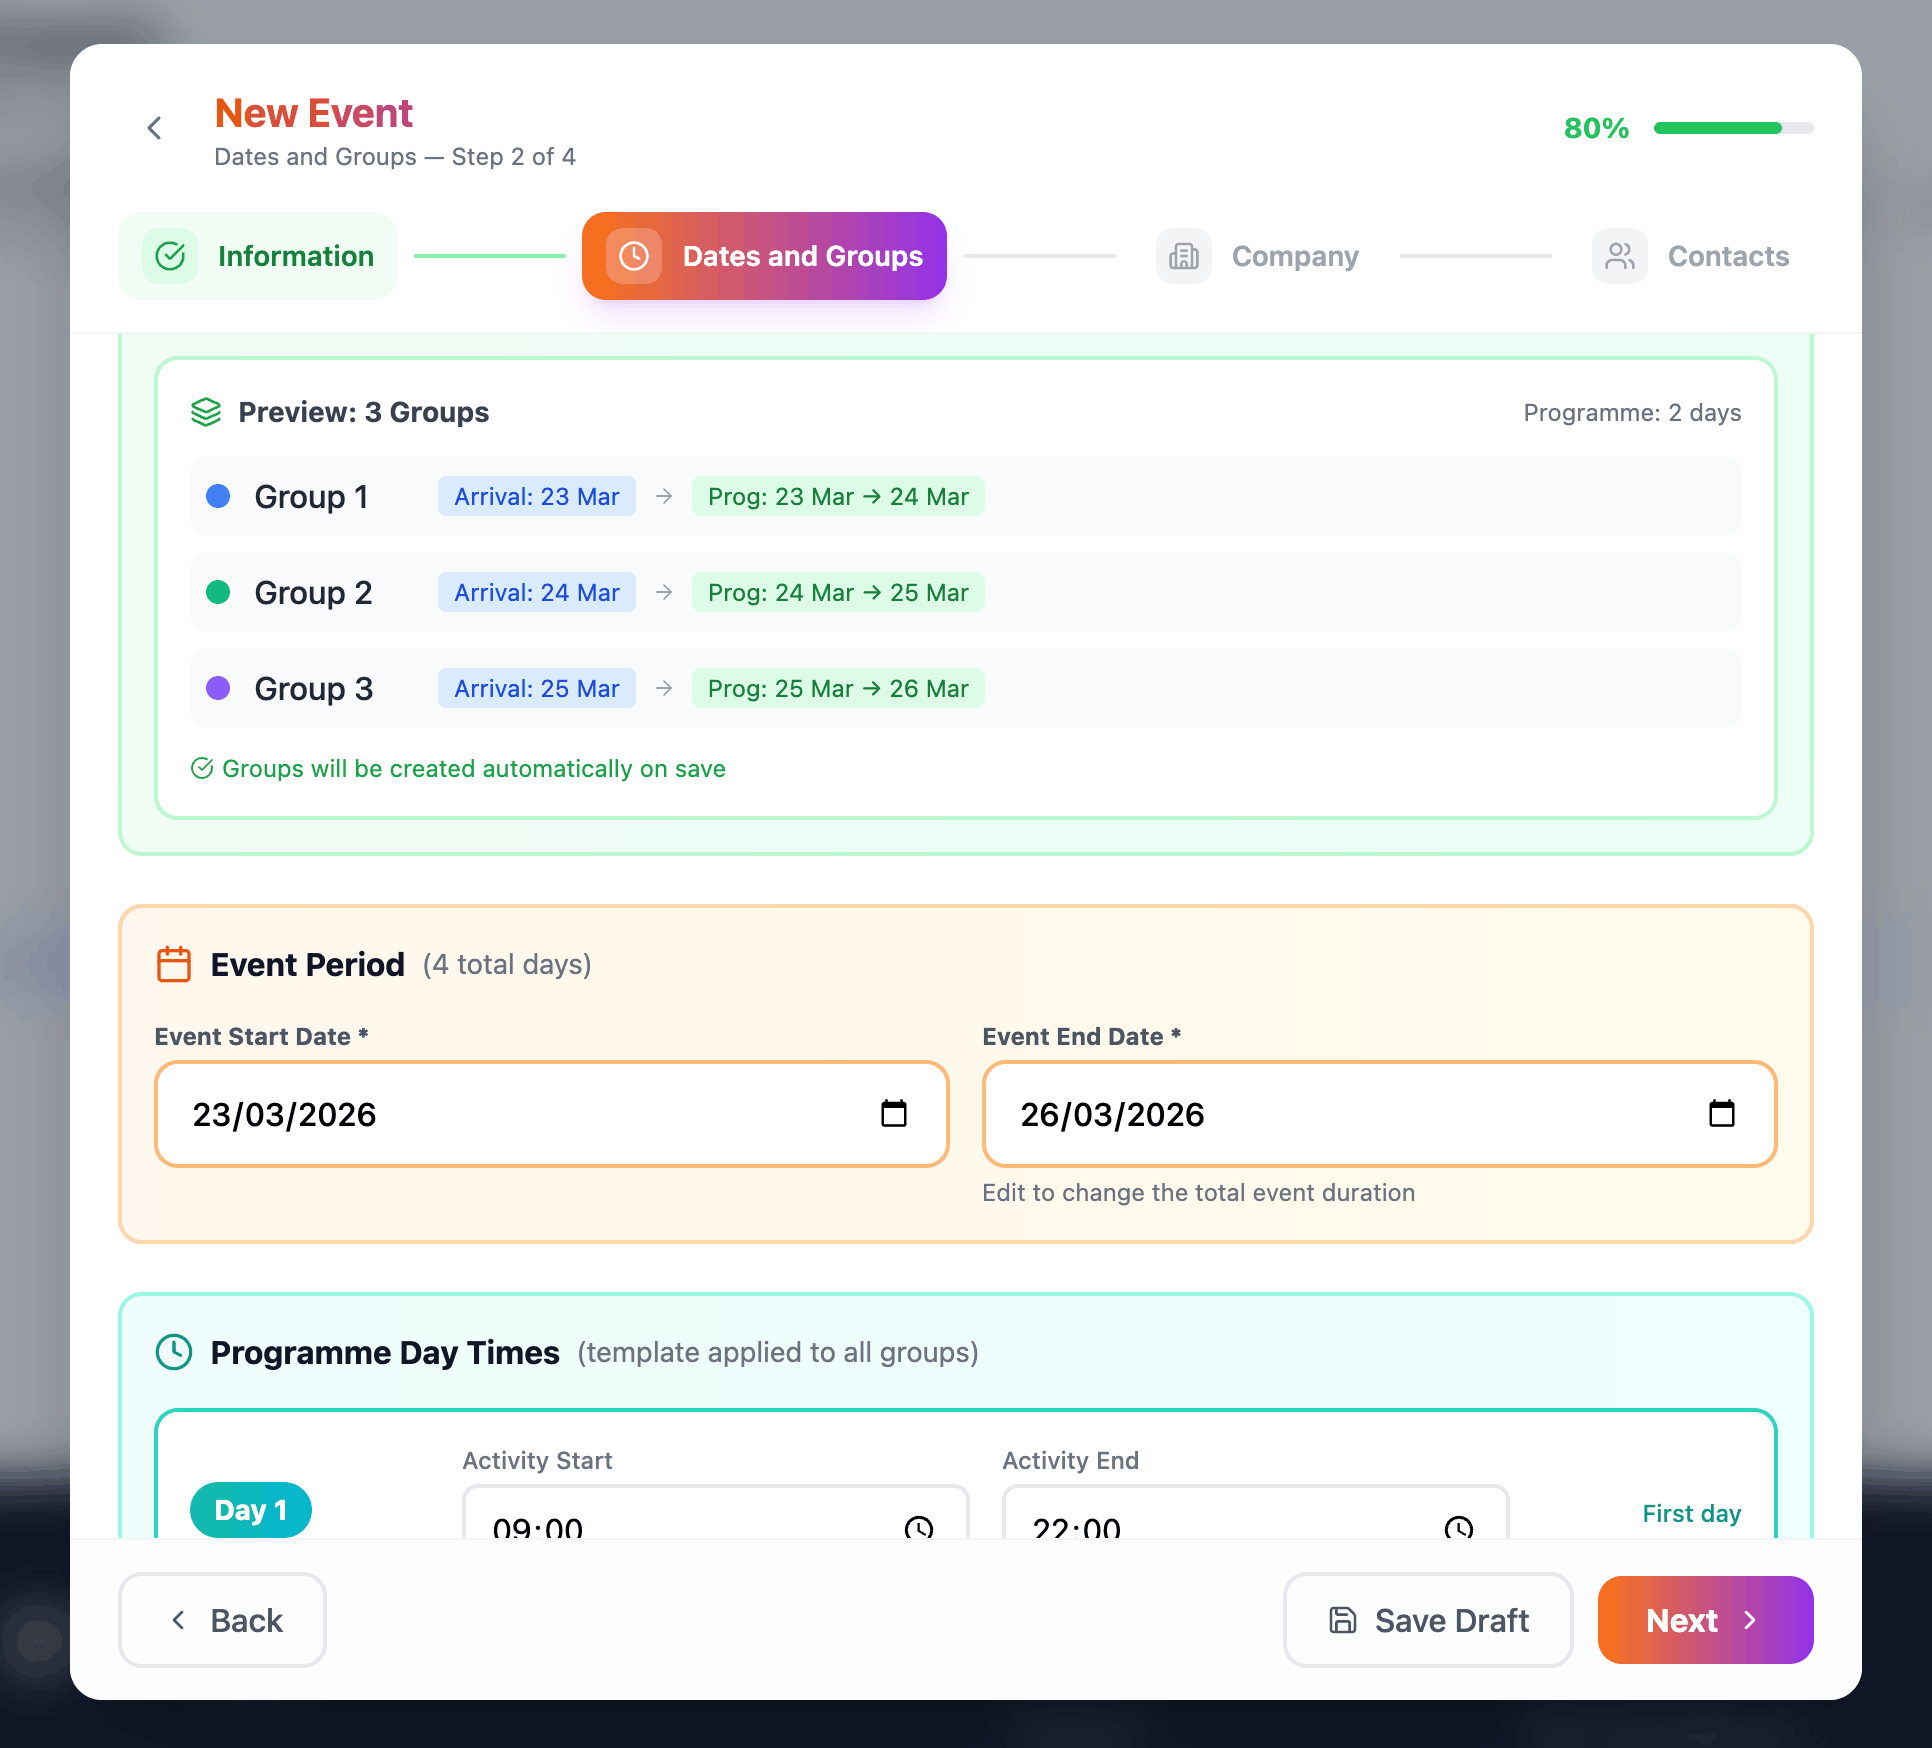This screenshot has width=1932, height=1748.
Task: Click the Programme Day Times clock icon
Action: coord(174,1352)
